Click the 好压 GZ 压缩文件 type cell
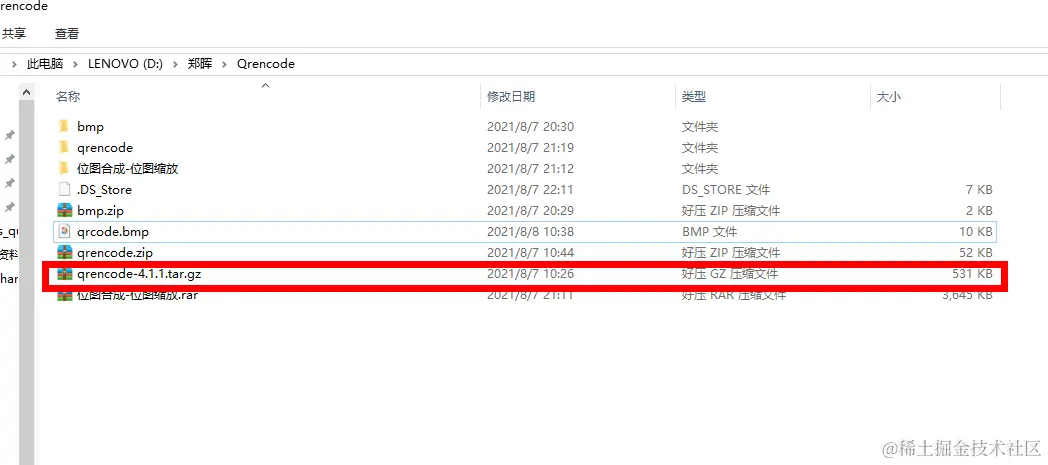The height and width of the screenshot is (465, 1048). [730, 274]
